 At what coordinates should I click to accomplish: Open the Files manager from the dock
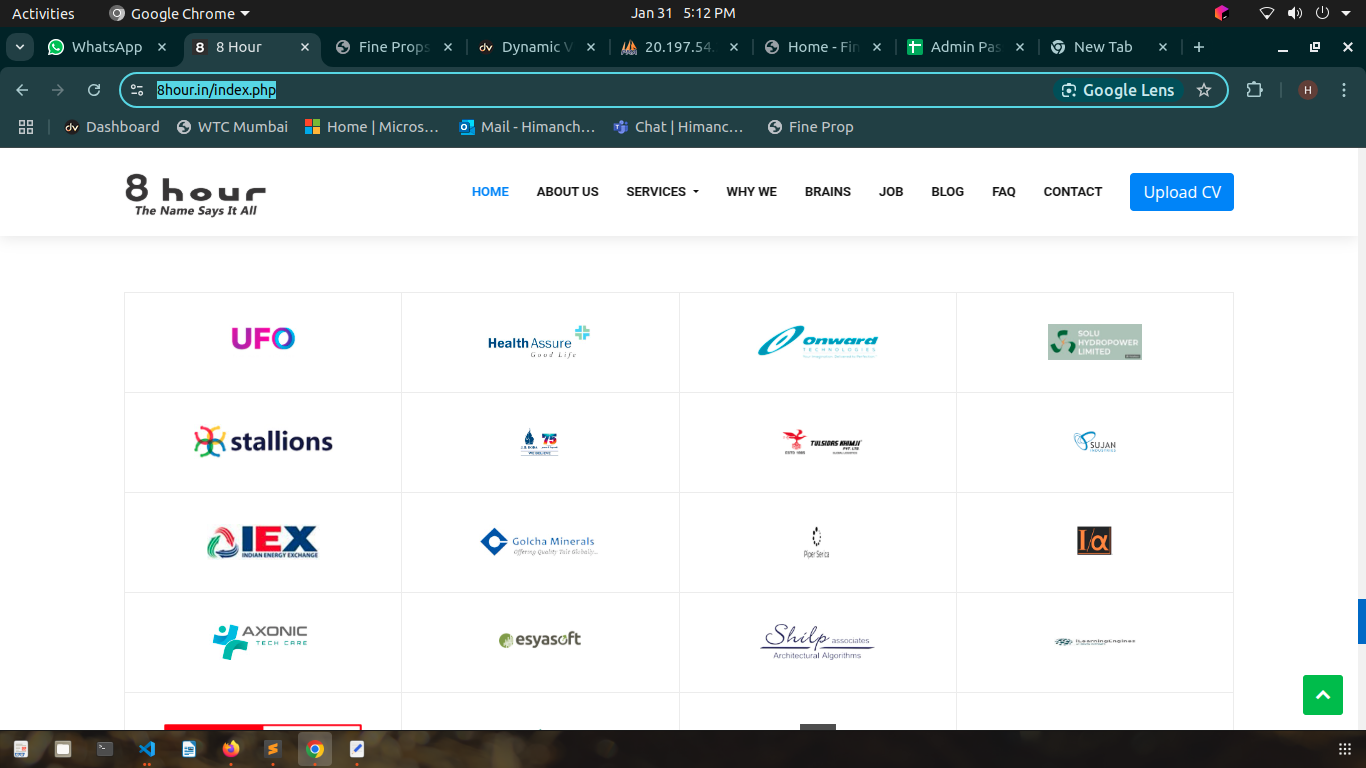click(63, 748)
